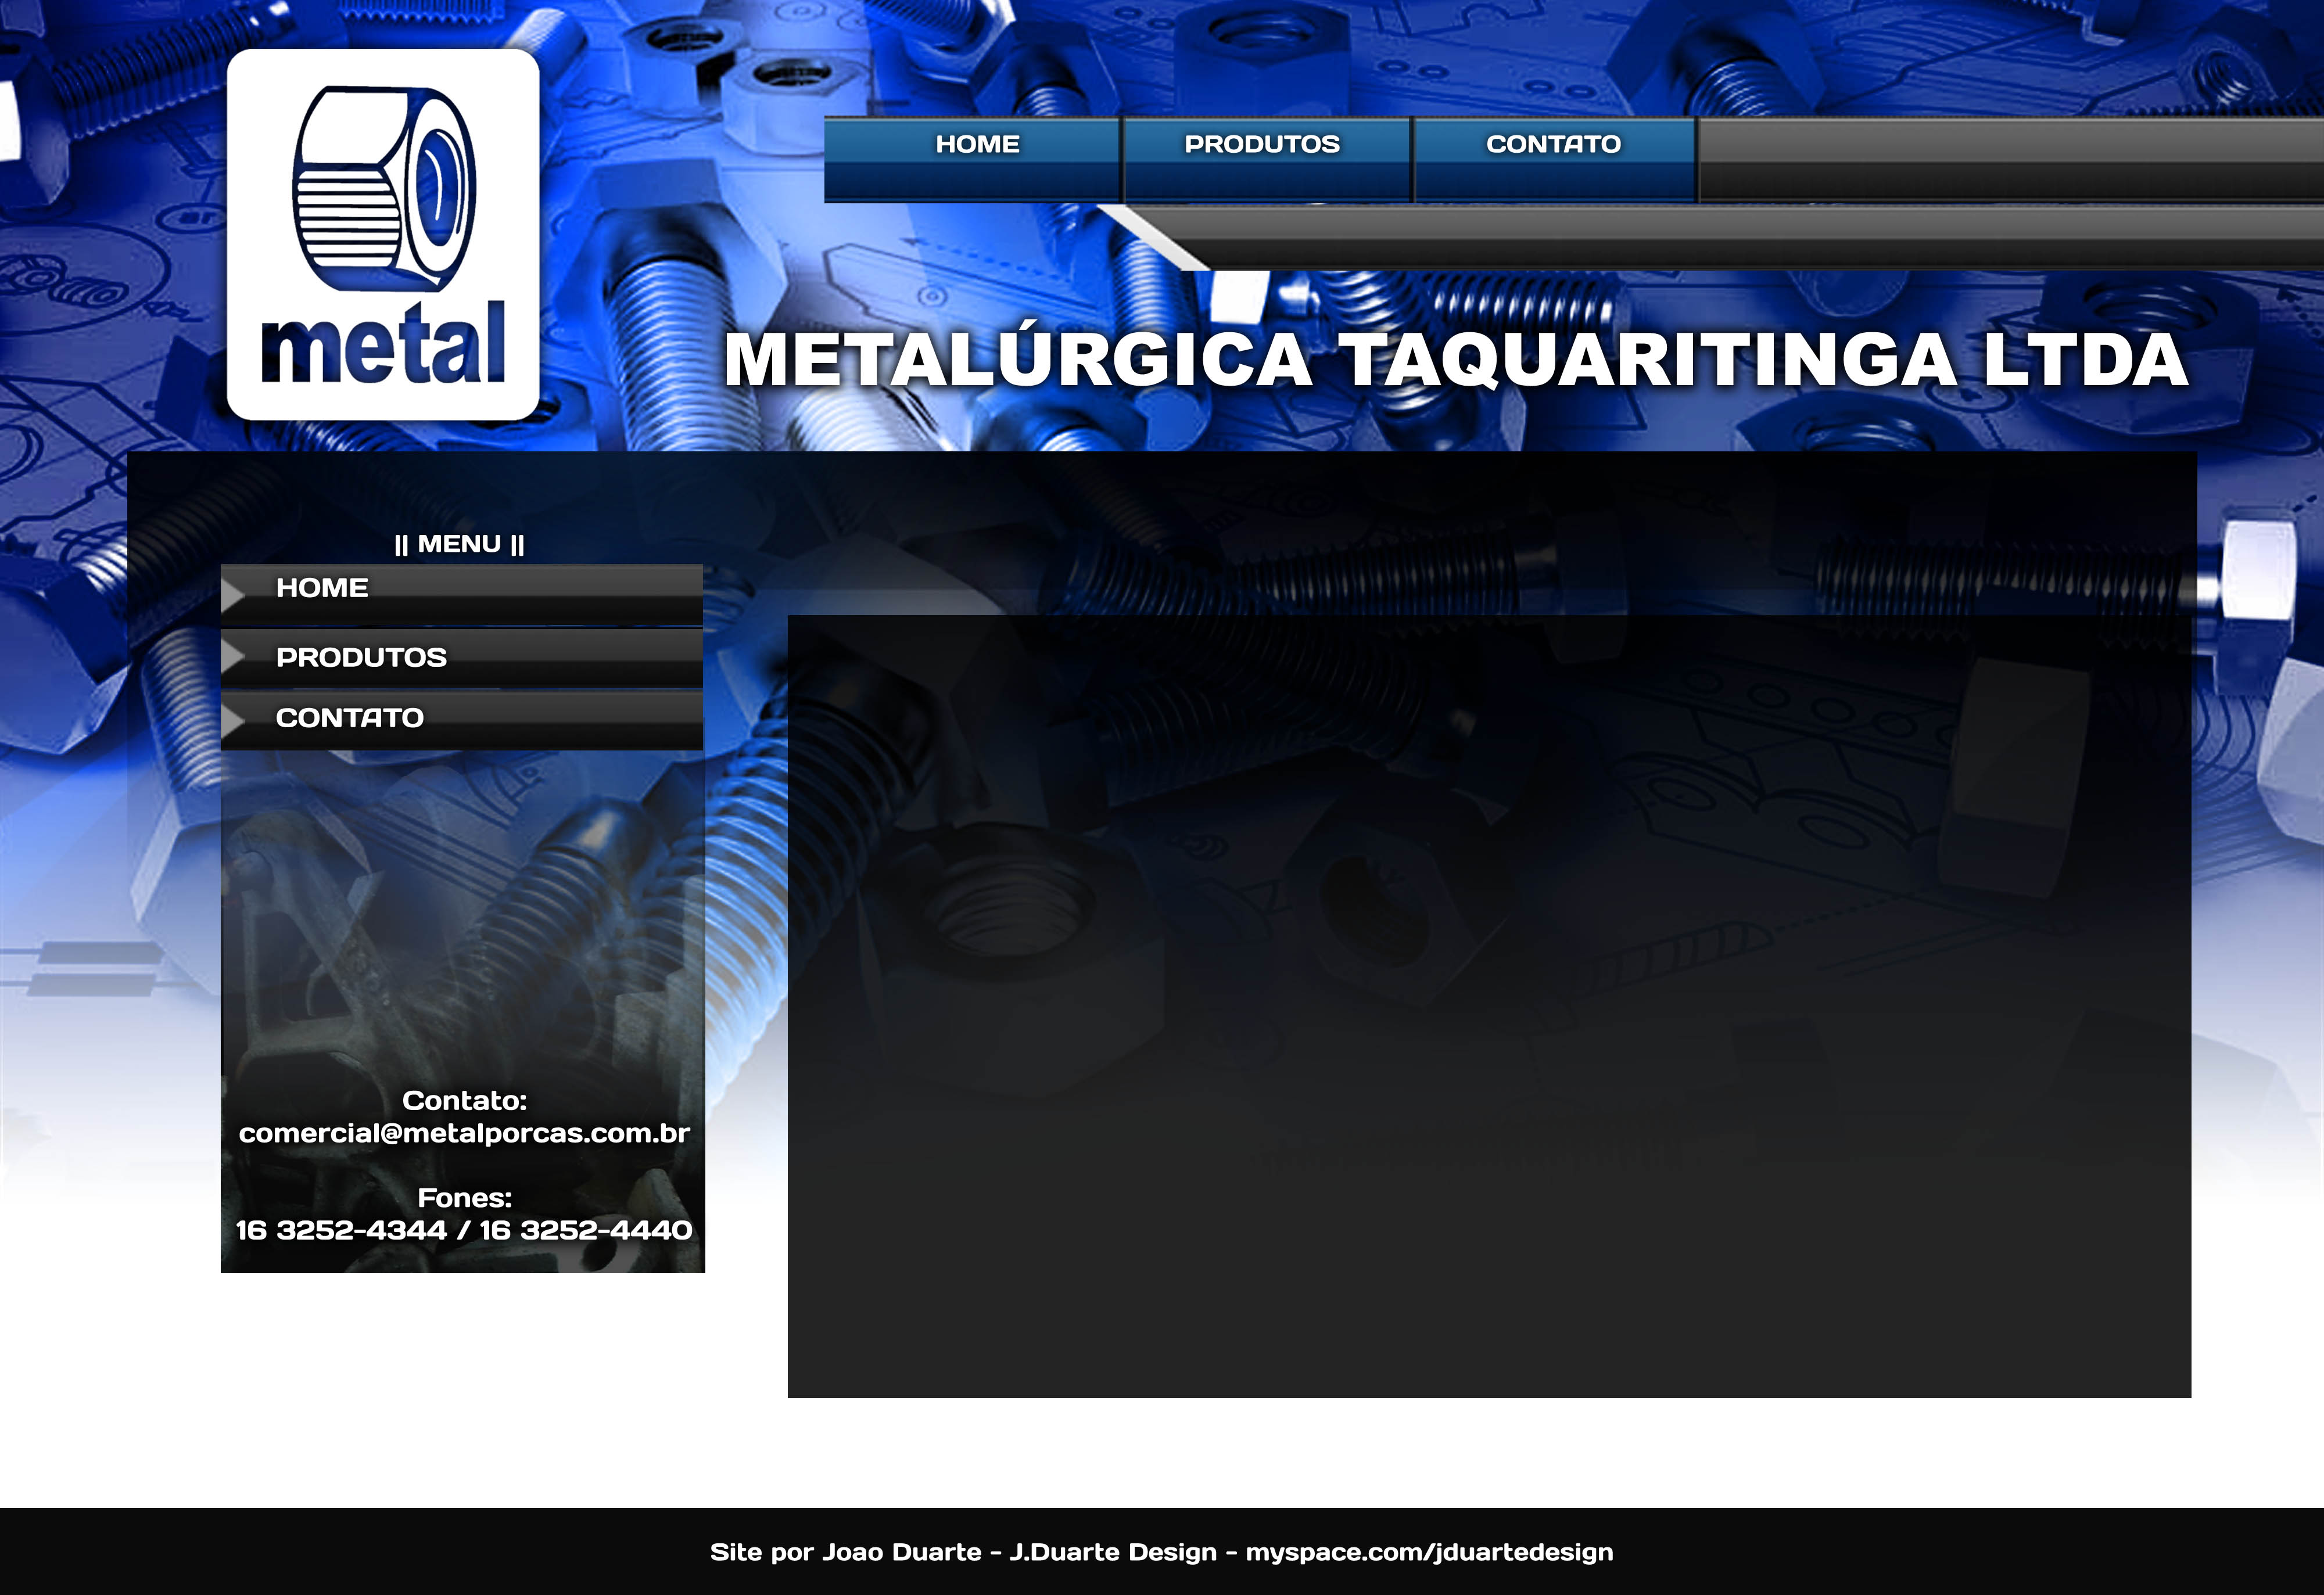Click the arrow beside side-menu CONTATO
The image size is (2324, 1595).
[233, 720]
